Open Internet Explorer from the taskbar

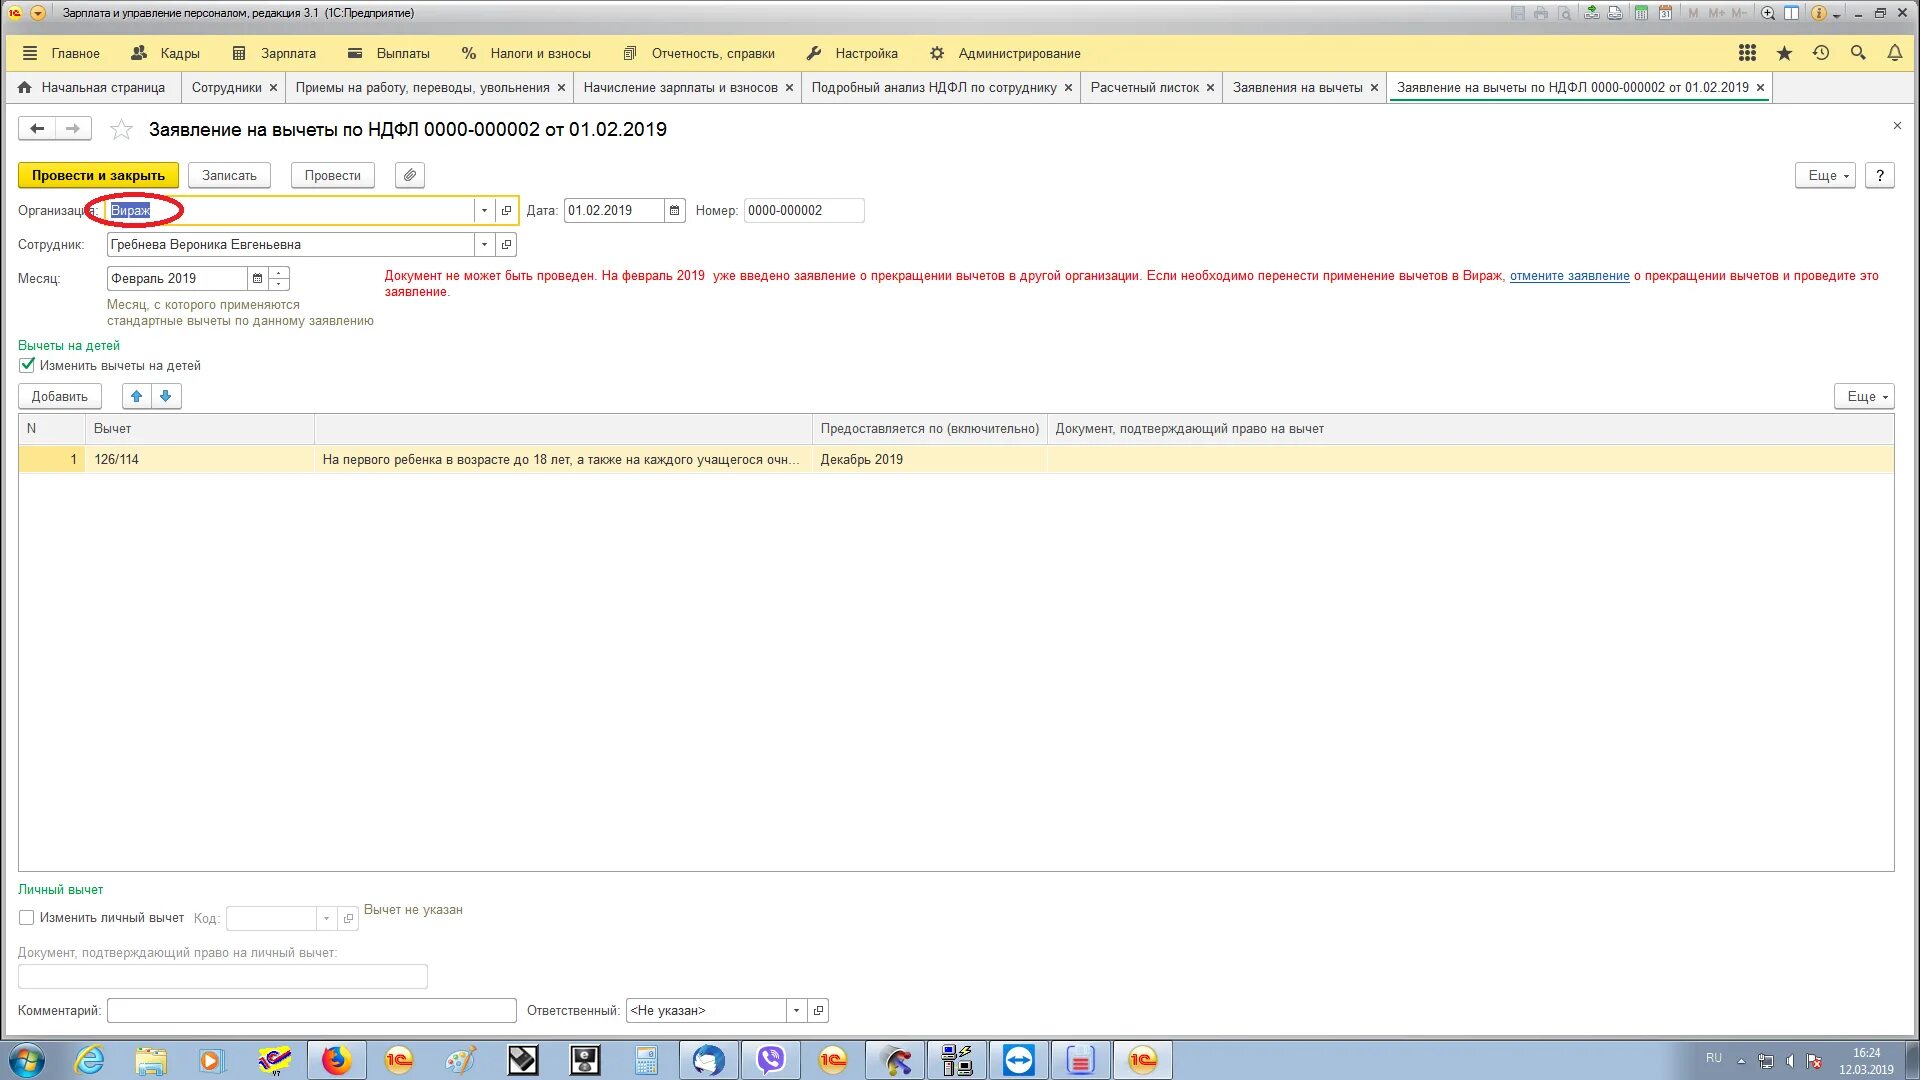click(x=90, y=1060)
